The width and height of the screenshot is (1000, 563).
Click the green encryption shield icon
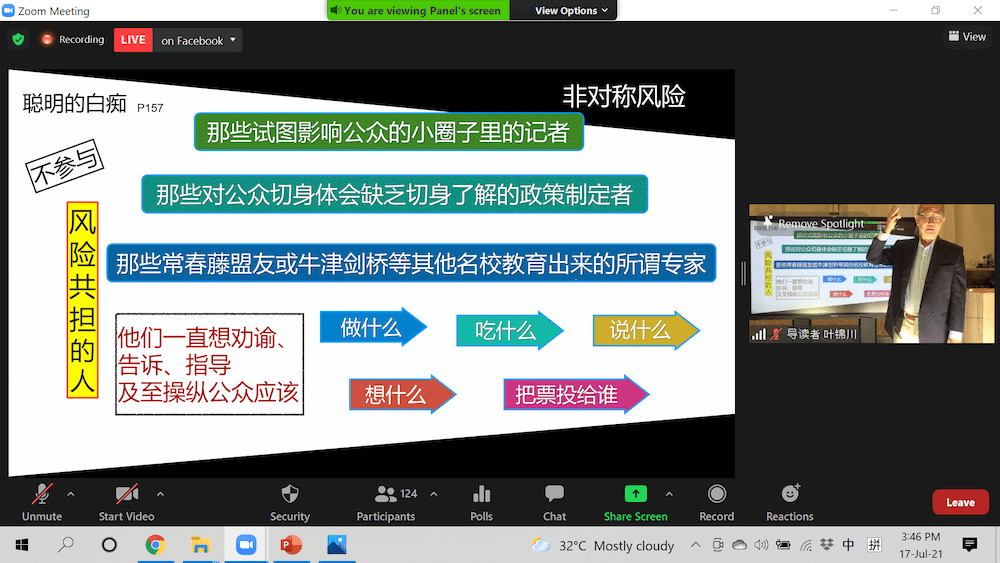18,40
